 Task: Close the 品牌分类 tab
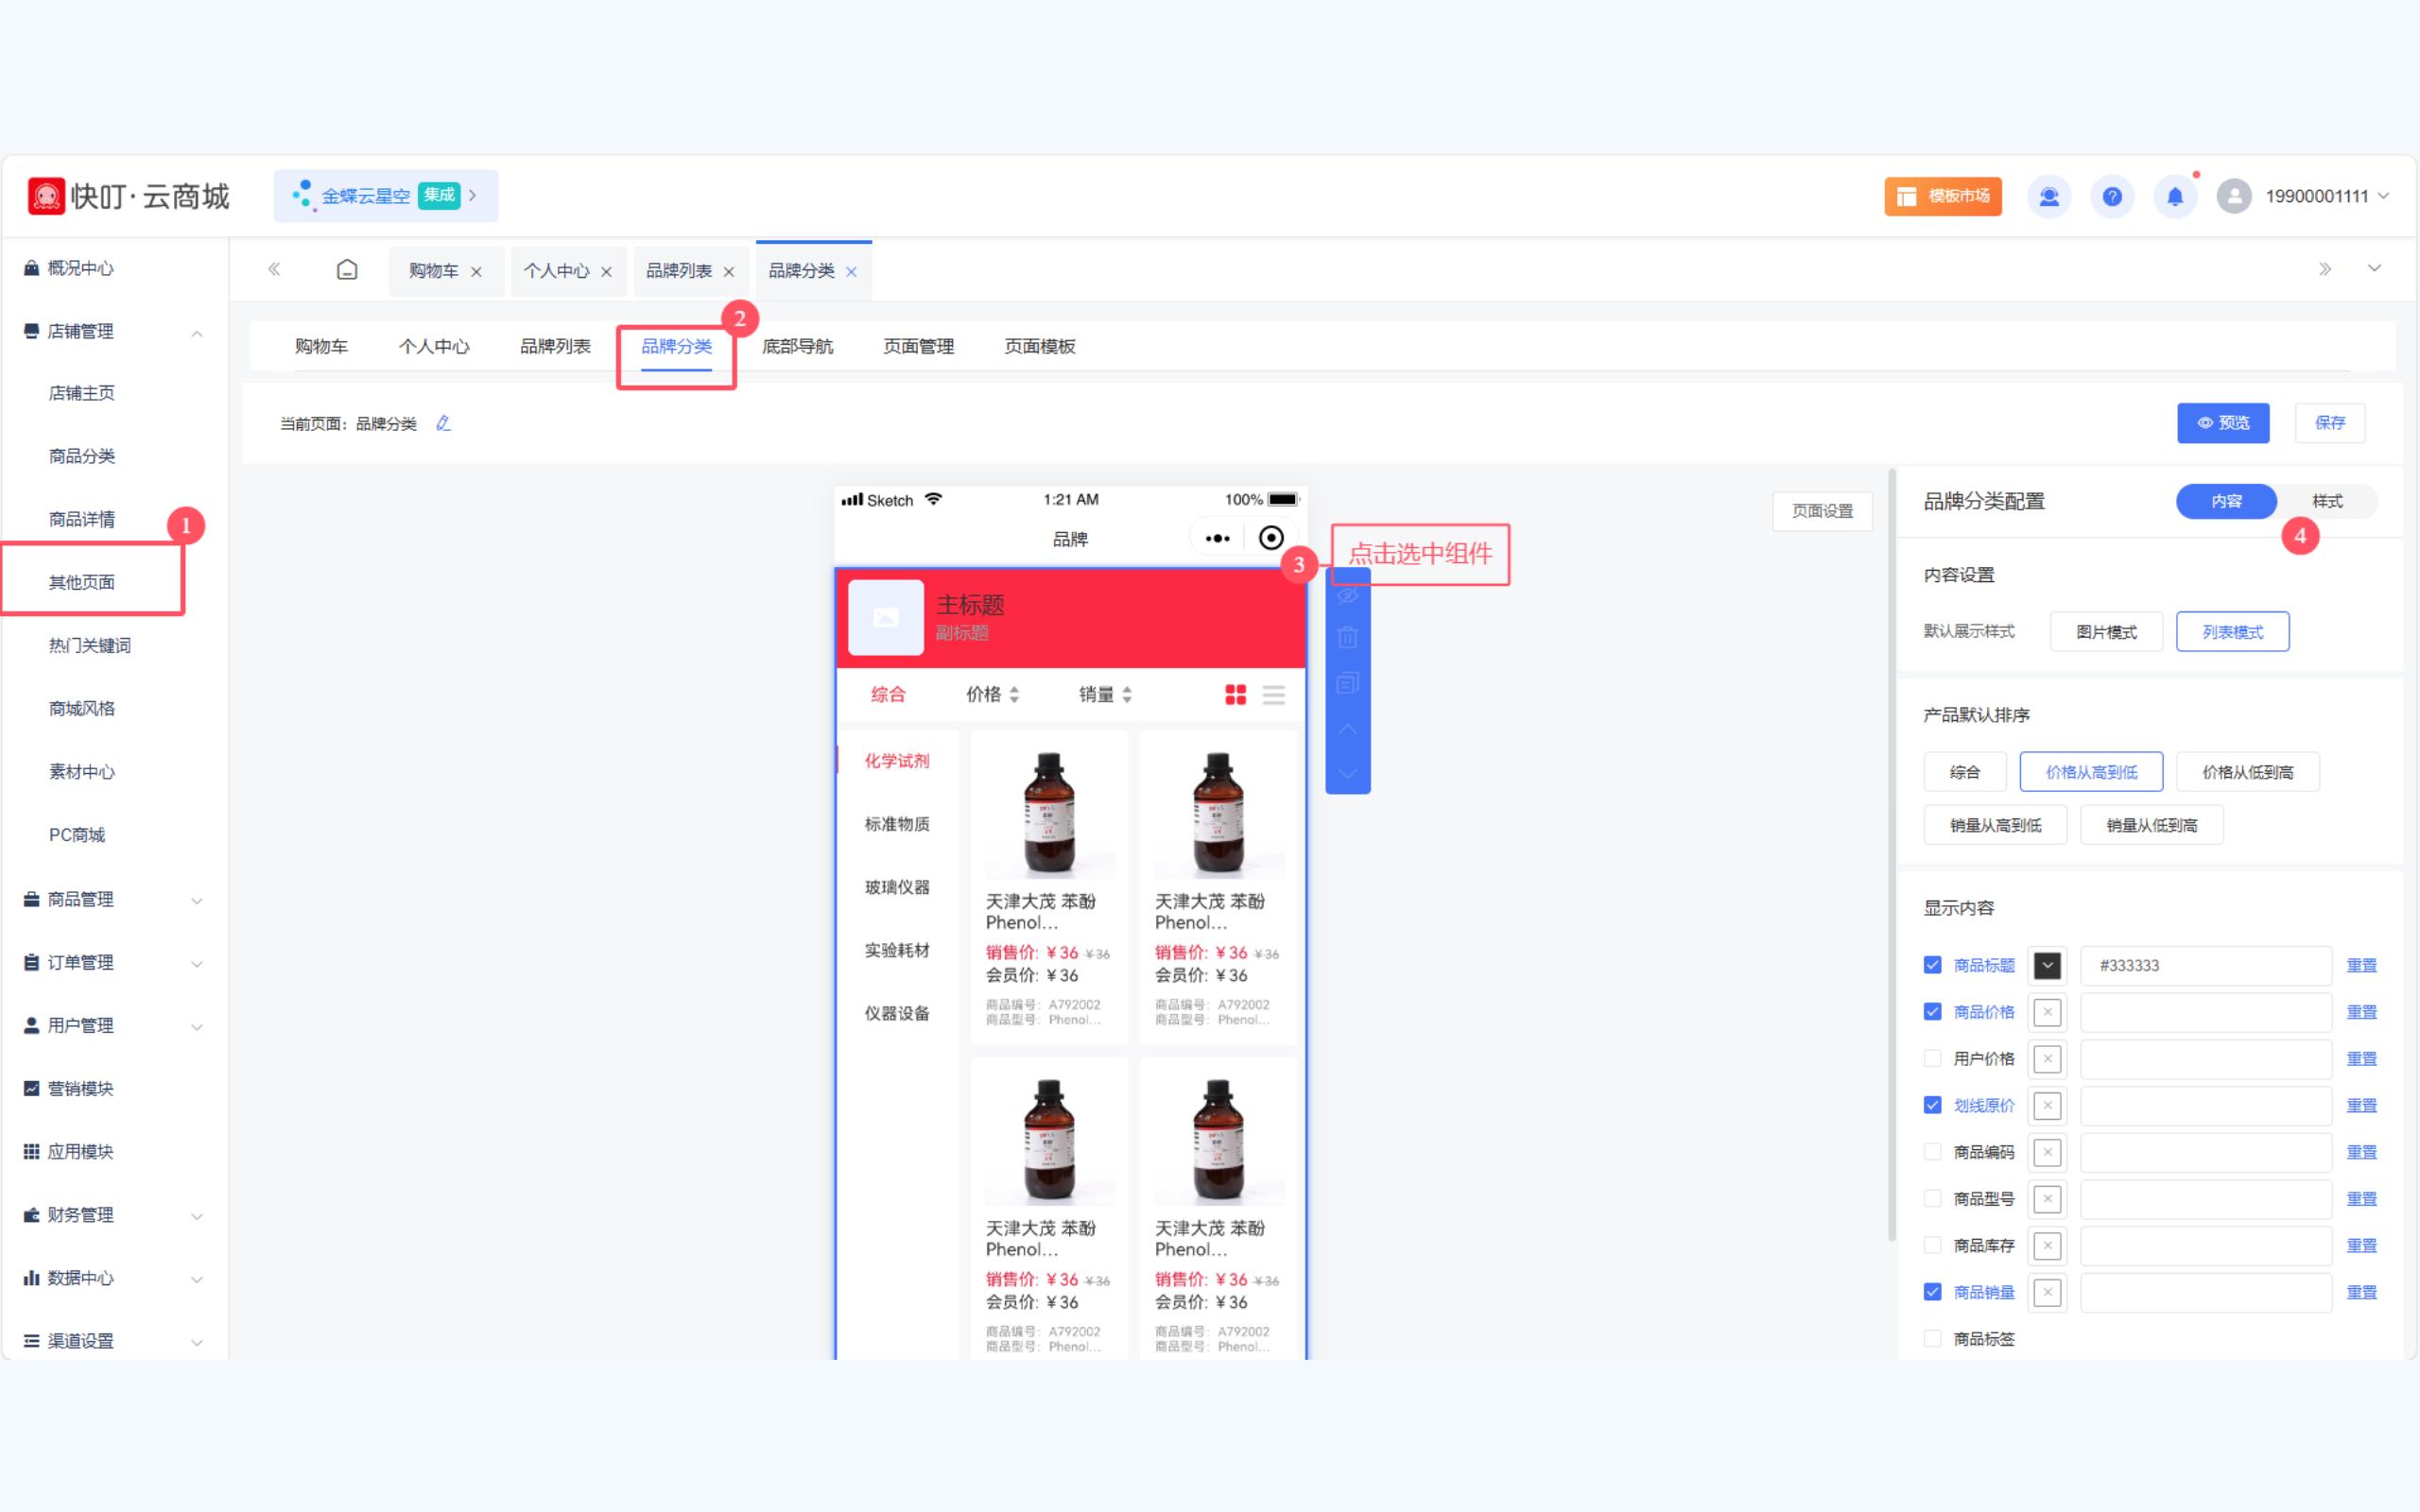click(851, 272)
